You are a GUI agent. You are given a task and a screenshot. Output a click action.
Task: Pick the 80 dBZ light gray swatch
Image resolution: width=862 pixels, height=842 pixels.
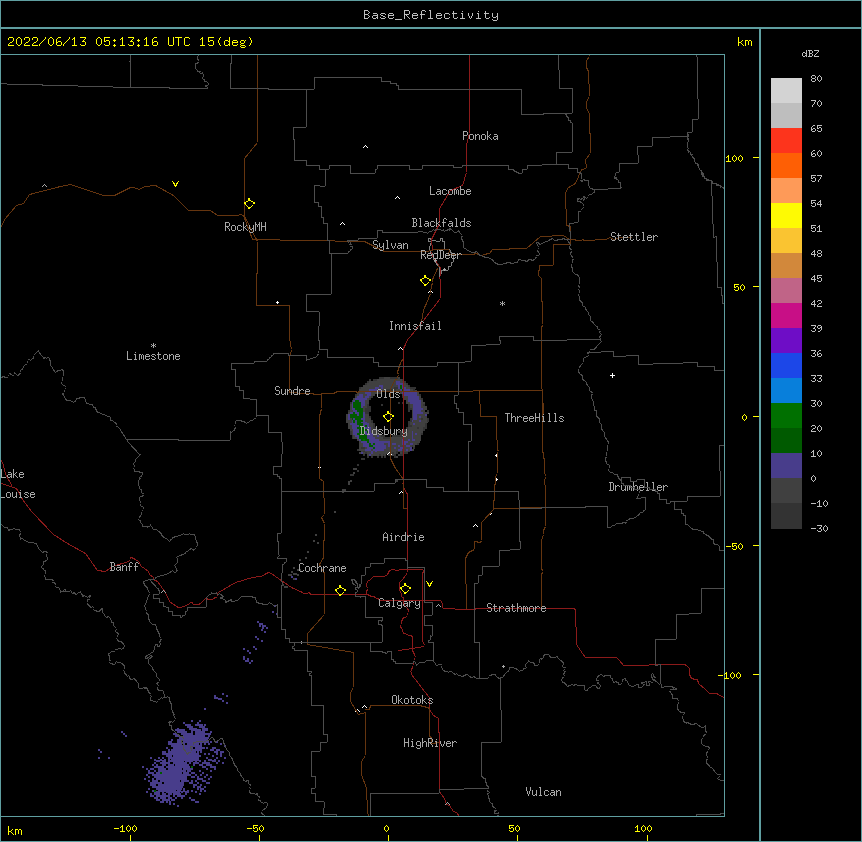(786, 91)
